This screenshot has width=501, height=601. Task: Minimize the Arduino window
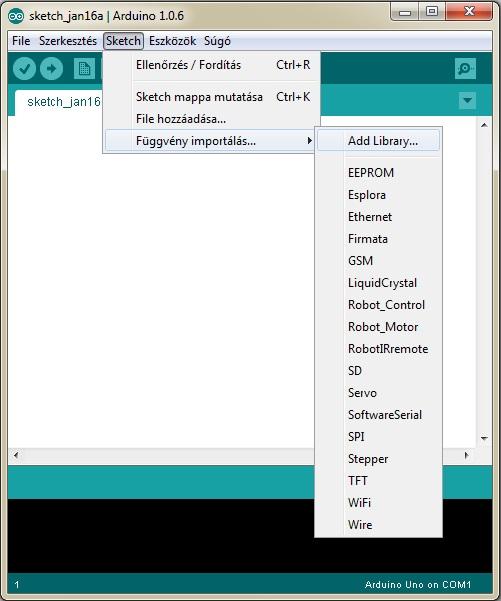pos(405,12)
